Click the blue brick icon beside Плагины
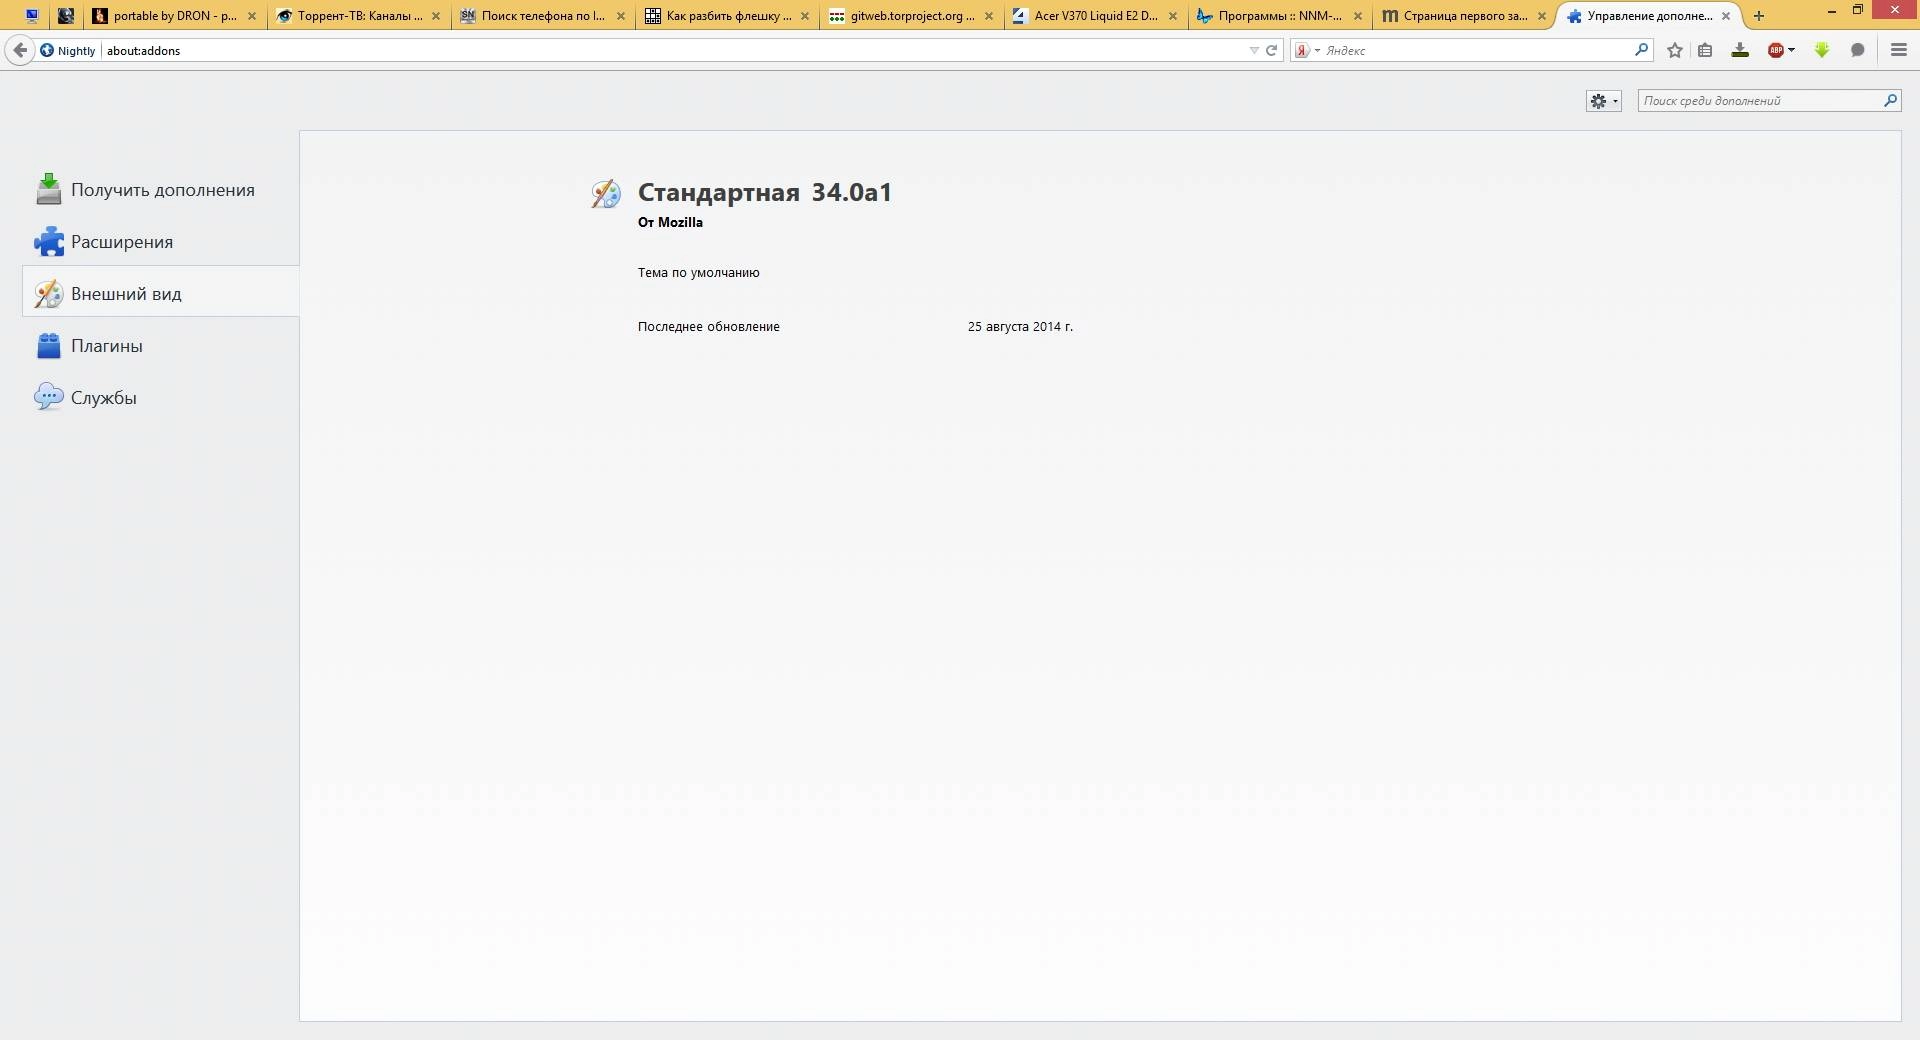This screenshot has width=1920, height=1040. [48, 345]
